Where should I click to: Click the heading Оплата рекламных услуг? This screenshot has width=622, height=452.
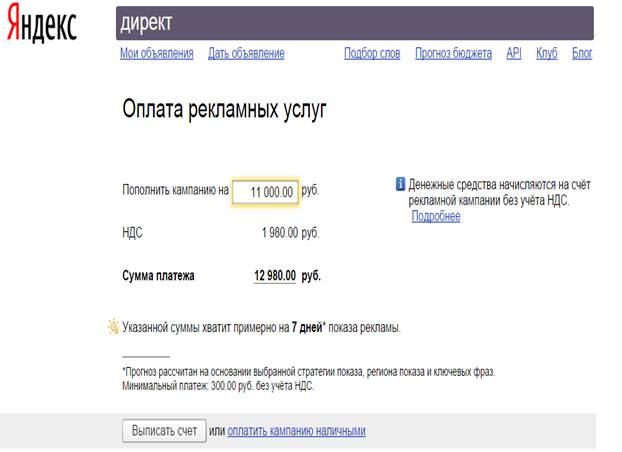pyautogui.click(x=225, y=109)
